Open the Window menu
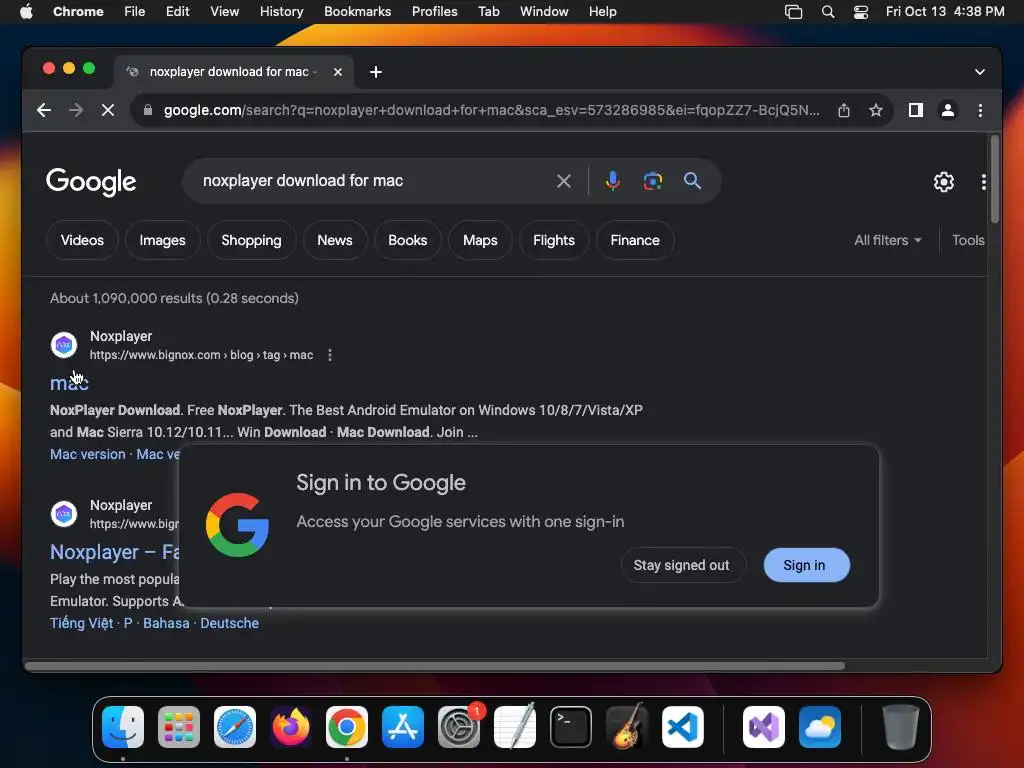This screenshot has height=768, width=1024. point(544,12)
